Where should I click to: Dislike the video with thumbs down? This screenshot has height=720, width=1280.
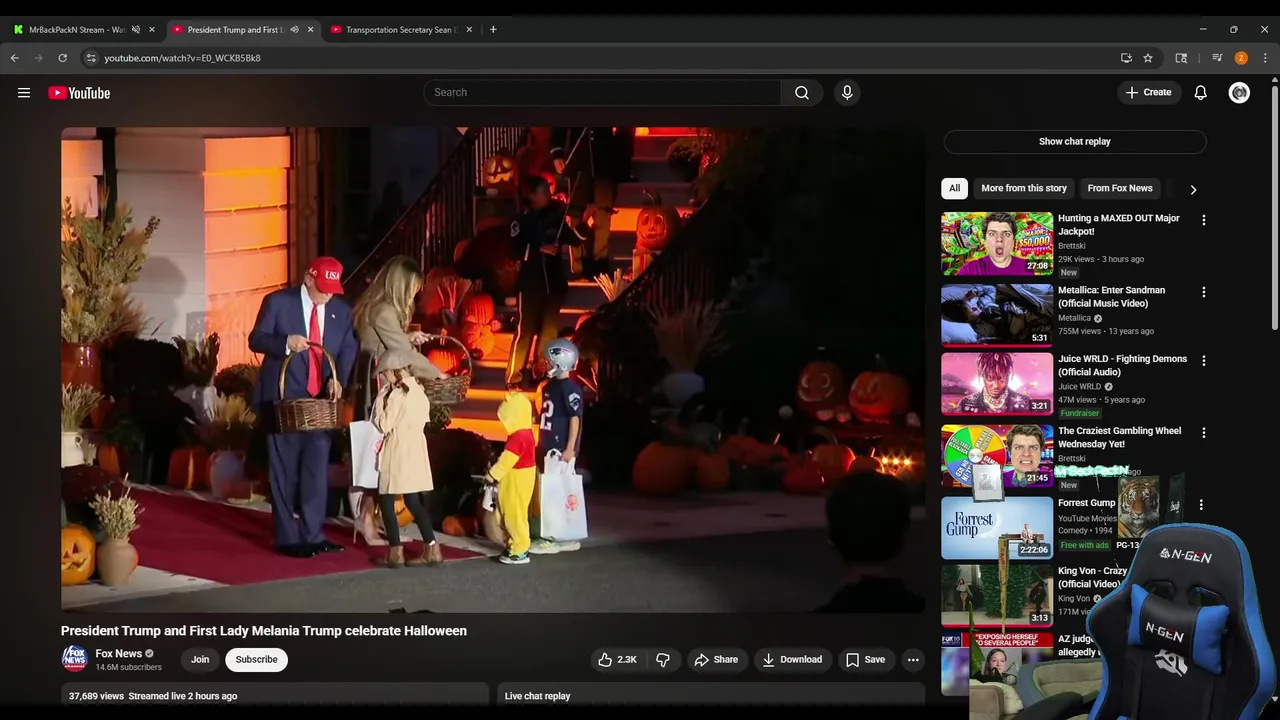click(663, 659)
